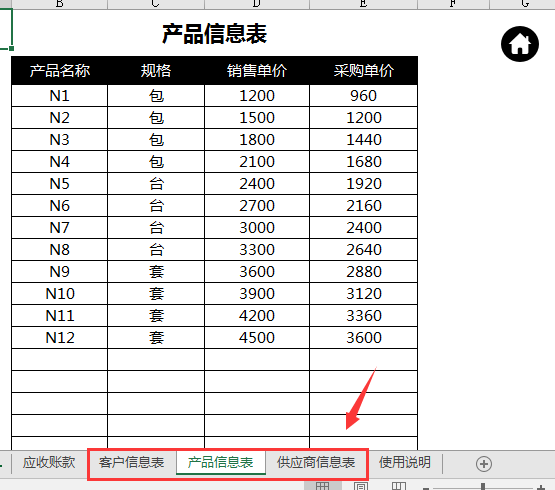555x490 pixels.
Task: Select purchase price 960 in row N1
Action: 364,96
